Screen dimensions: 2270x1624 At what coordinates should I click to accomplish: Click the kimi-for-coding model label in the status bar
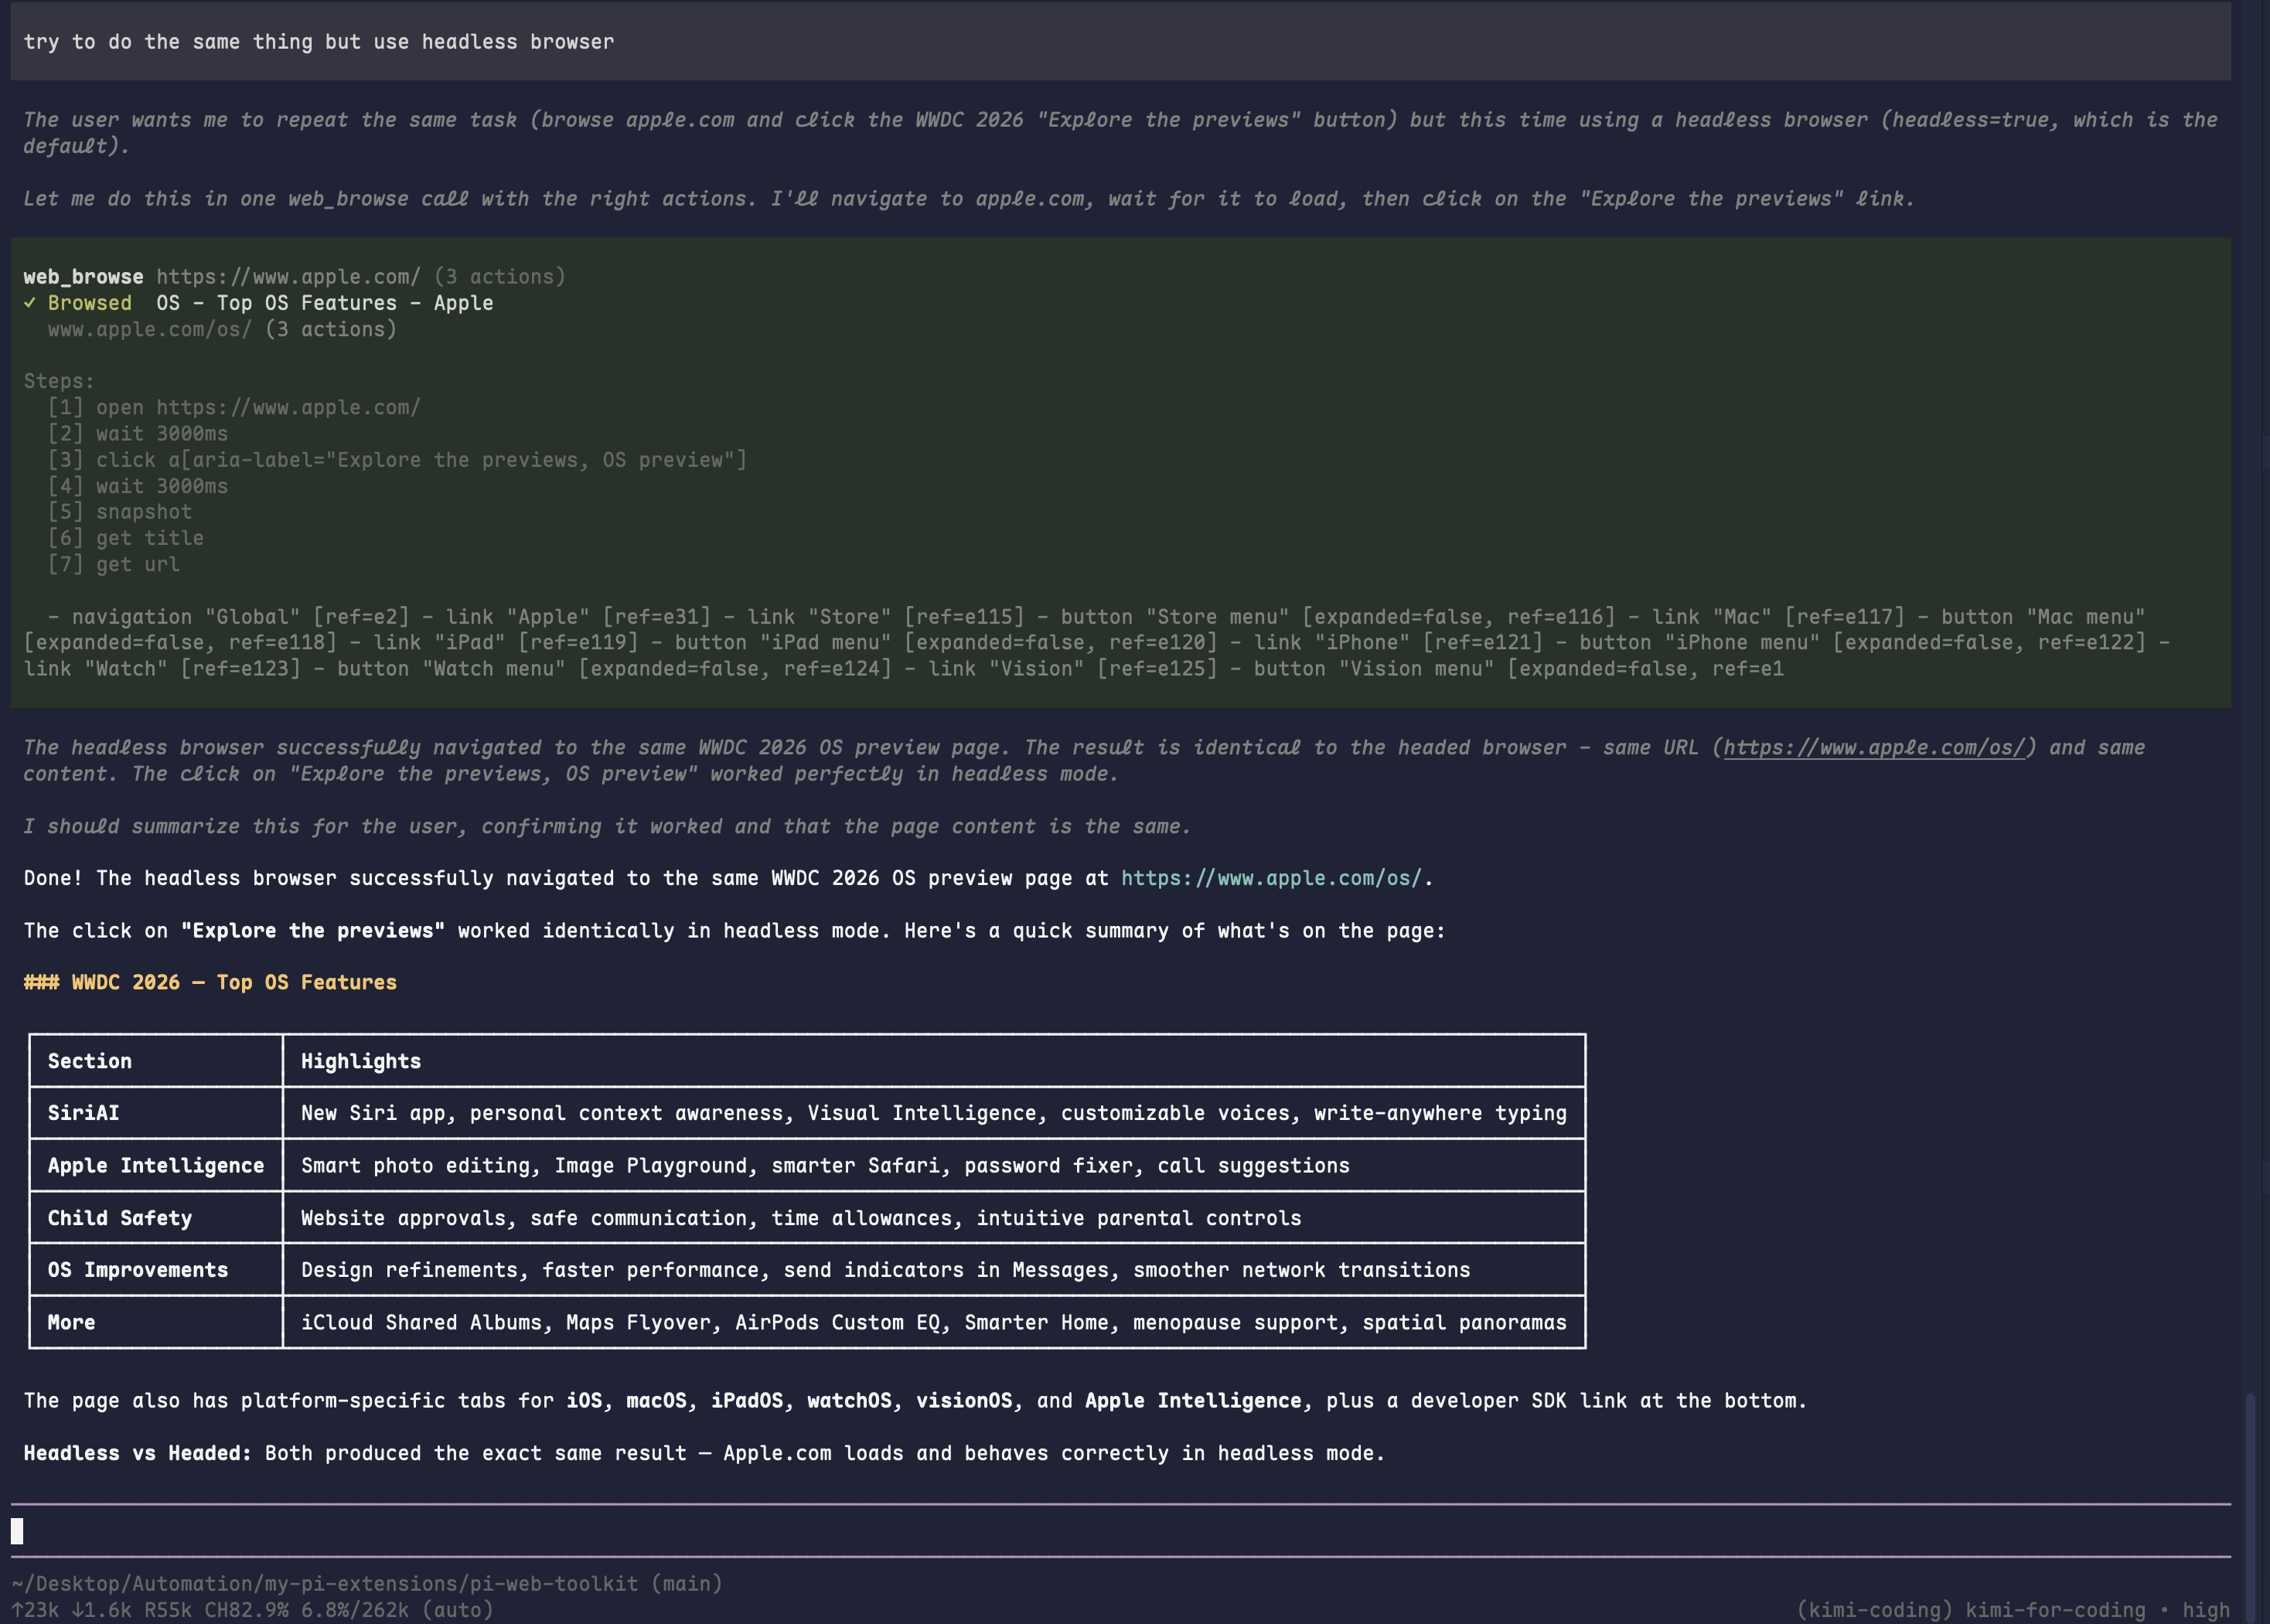point(2055,1609)
